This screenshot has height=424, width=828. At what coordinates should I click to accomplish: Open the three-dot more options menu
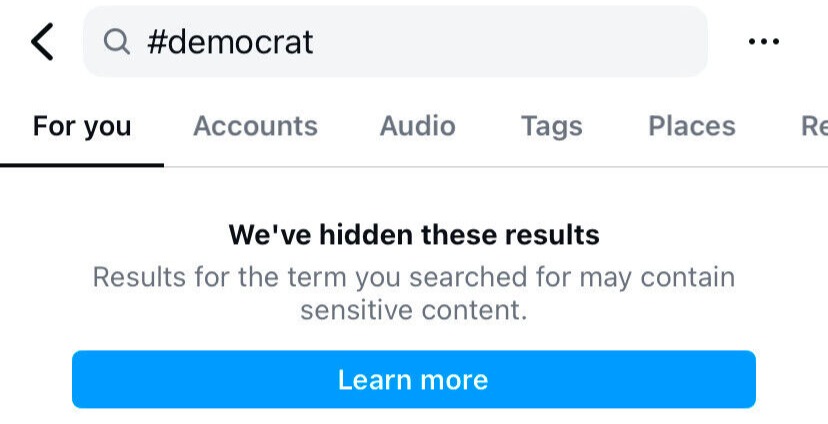[x=763, y=42]
